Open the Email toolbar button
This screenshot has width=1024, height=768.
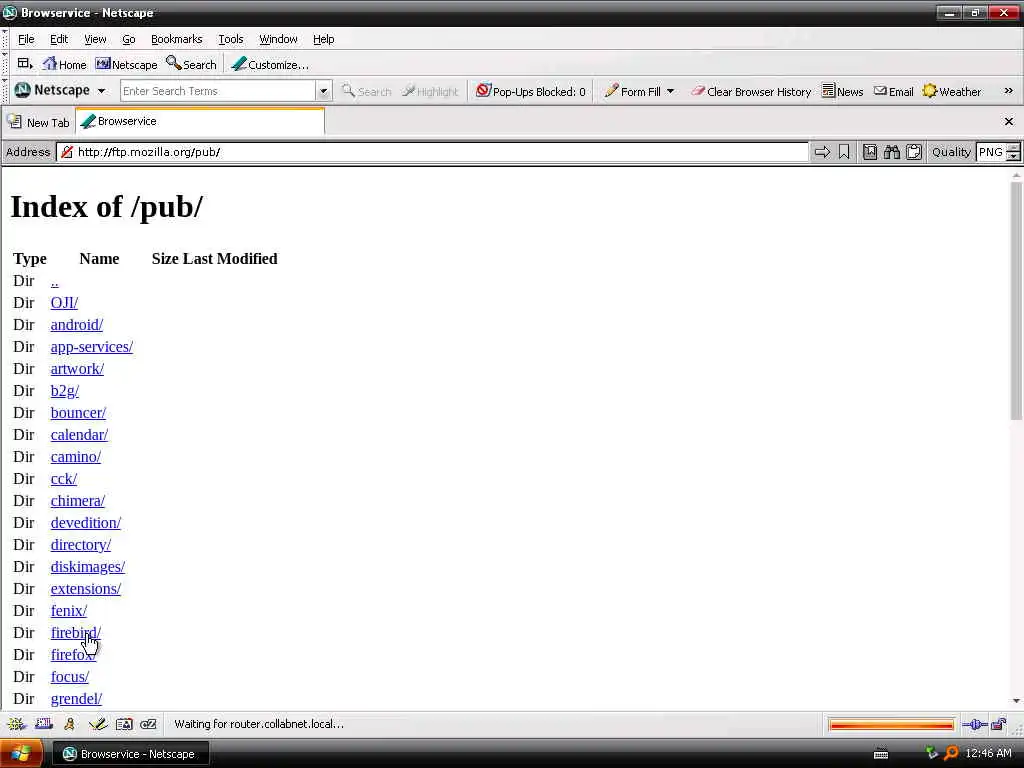click(x=893, y=91)
